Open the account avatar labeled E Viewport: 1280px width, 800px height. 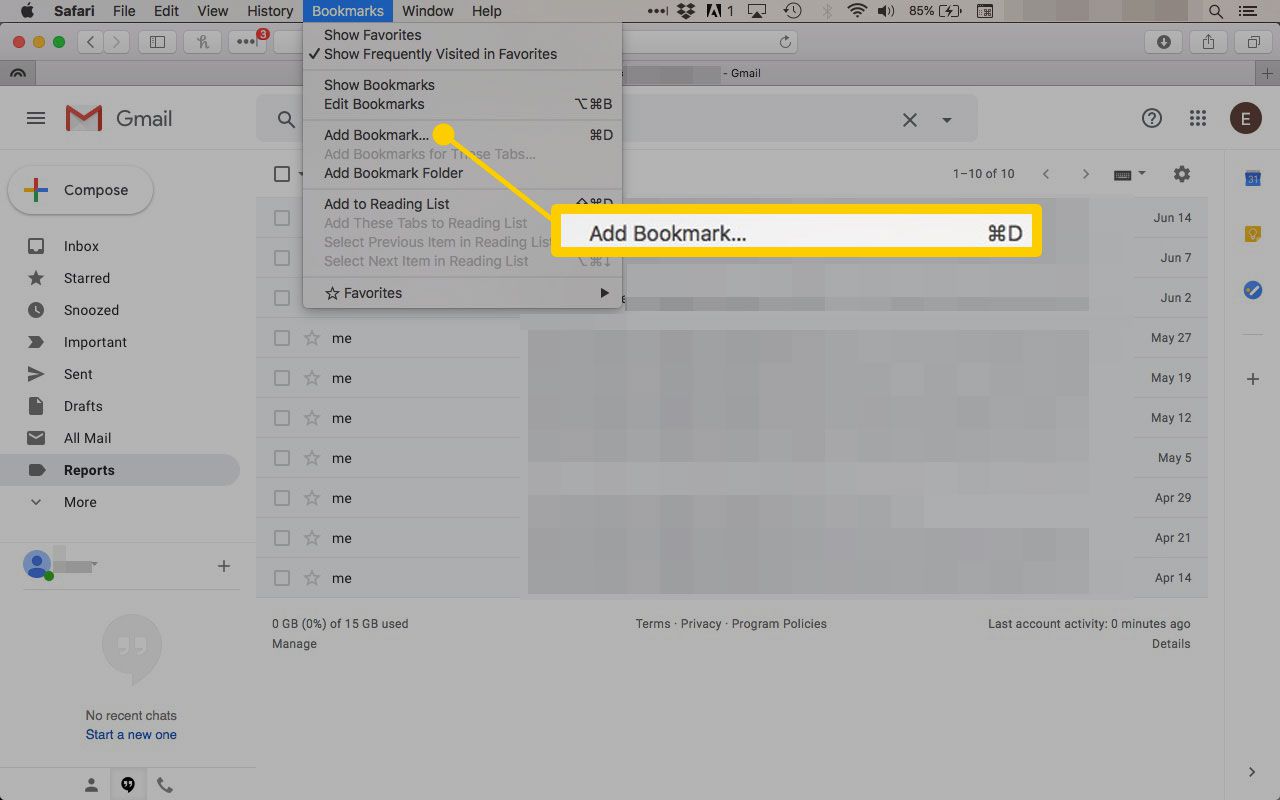click(x=1245, y=119)
